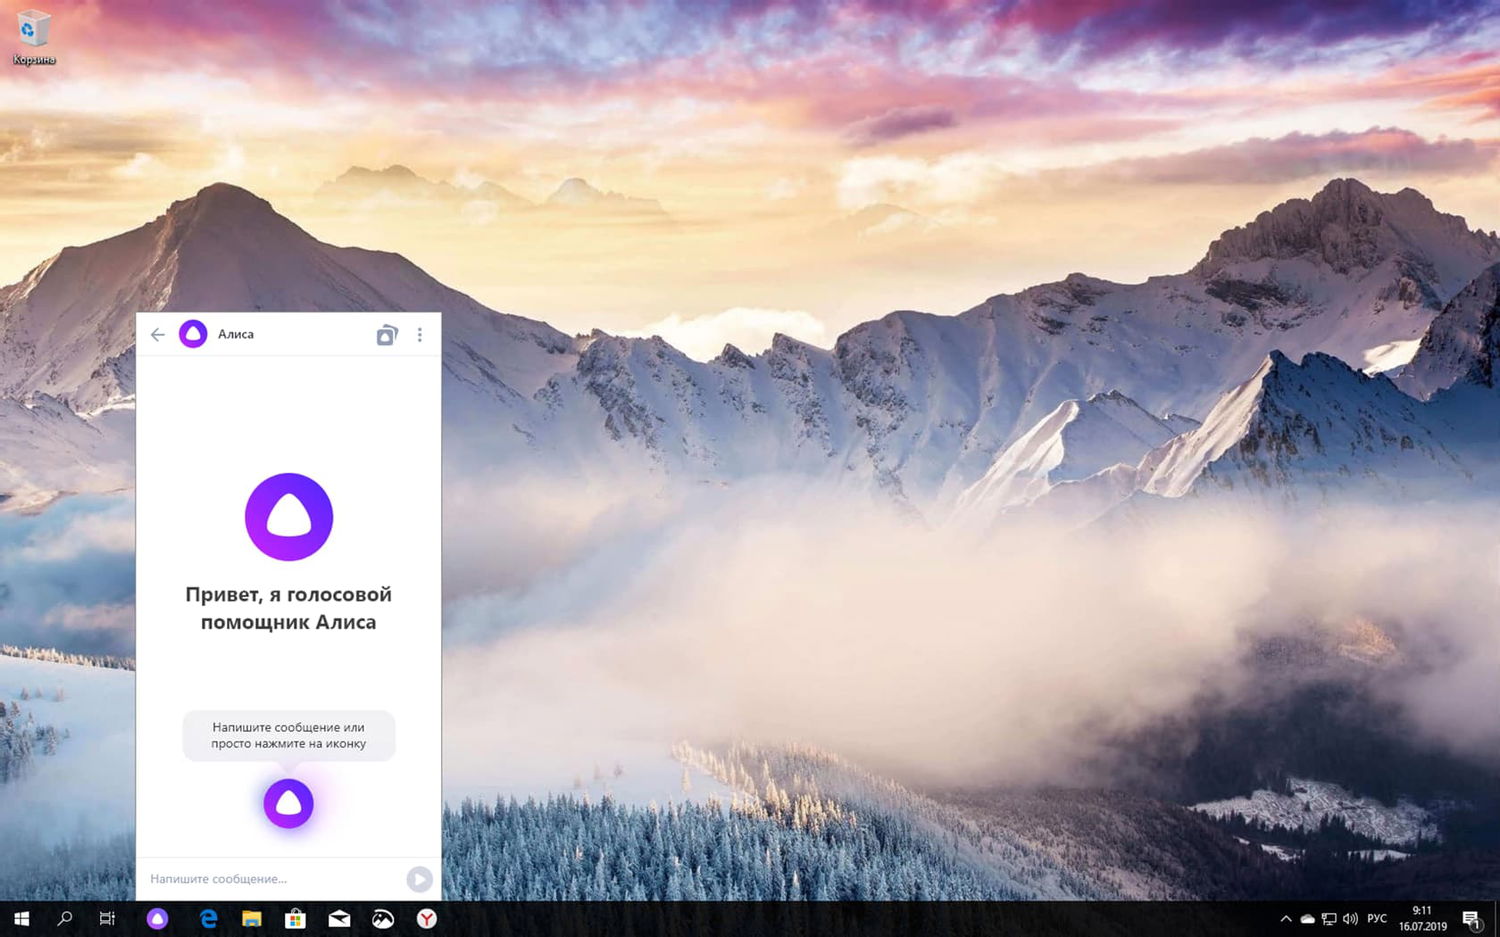Open the РУС keyboard layout selector
Screen dimensions: 1500x937
click(x=1377, y=918)
